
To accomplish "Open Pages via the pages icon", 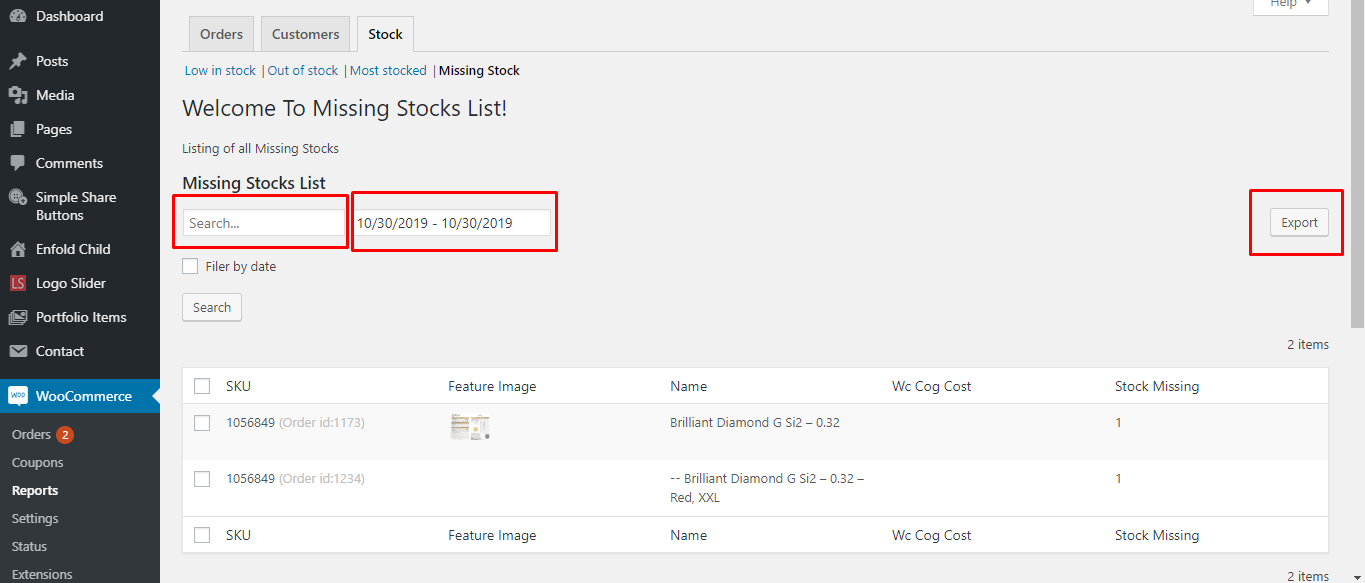I will pyautogui.click(x=17, y=129).
